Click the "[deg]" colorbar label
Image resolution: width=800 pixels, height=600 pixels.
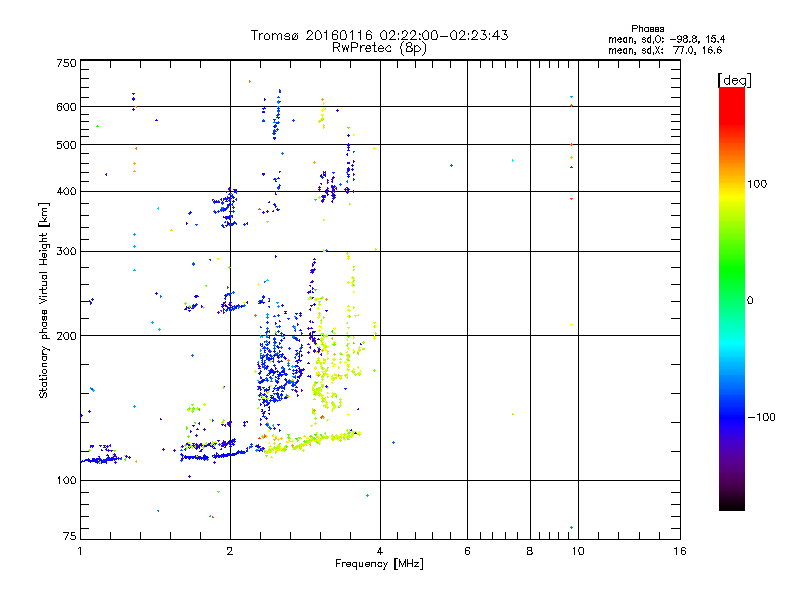coord(734,80)
